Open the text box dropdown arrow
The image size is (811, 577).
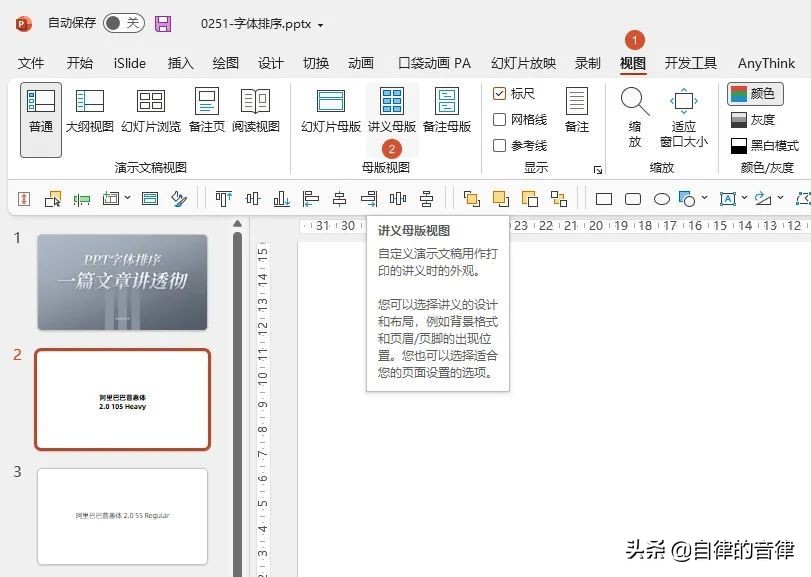point(744,197)
